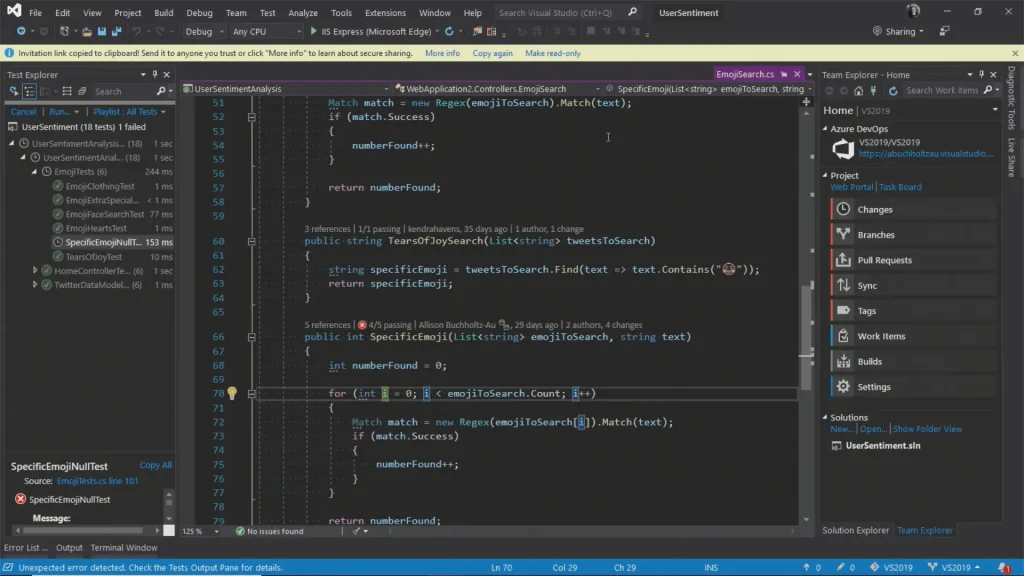The width and height of the screenshot is (1024, 576).
Task: Open the Team Explorer Settings tile
Action: pyautogui.click(x=912, y=387)
